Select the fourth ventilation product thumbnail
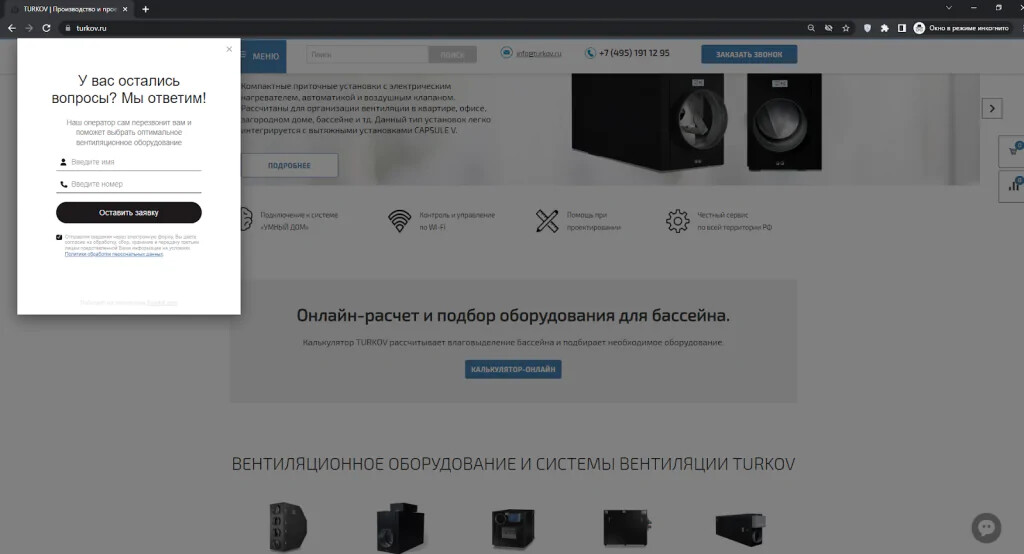 coord(626,528)
